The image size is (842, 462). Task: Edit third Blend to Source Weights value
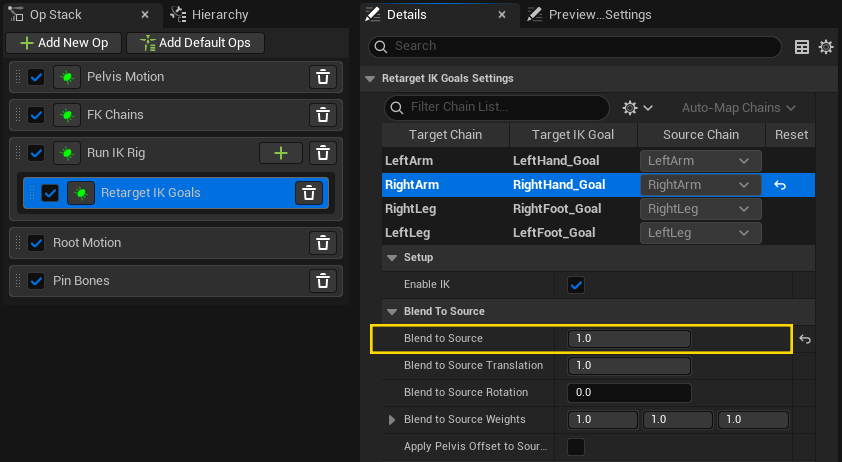tap(753, 420)
